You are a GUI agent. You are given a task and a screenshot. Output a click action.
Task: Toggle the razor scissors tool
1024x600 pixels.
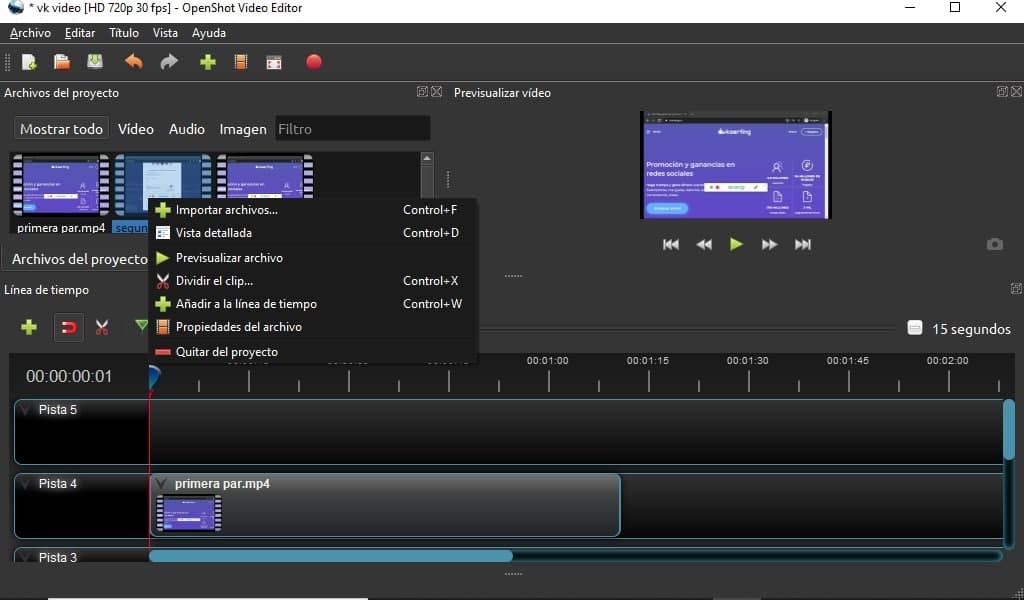click(x=102, y=327)
